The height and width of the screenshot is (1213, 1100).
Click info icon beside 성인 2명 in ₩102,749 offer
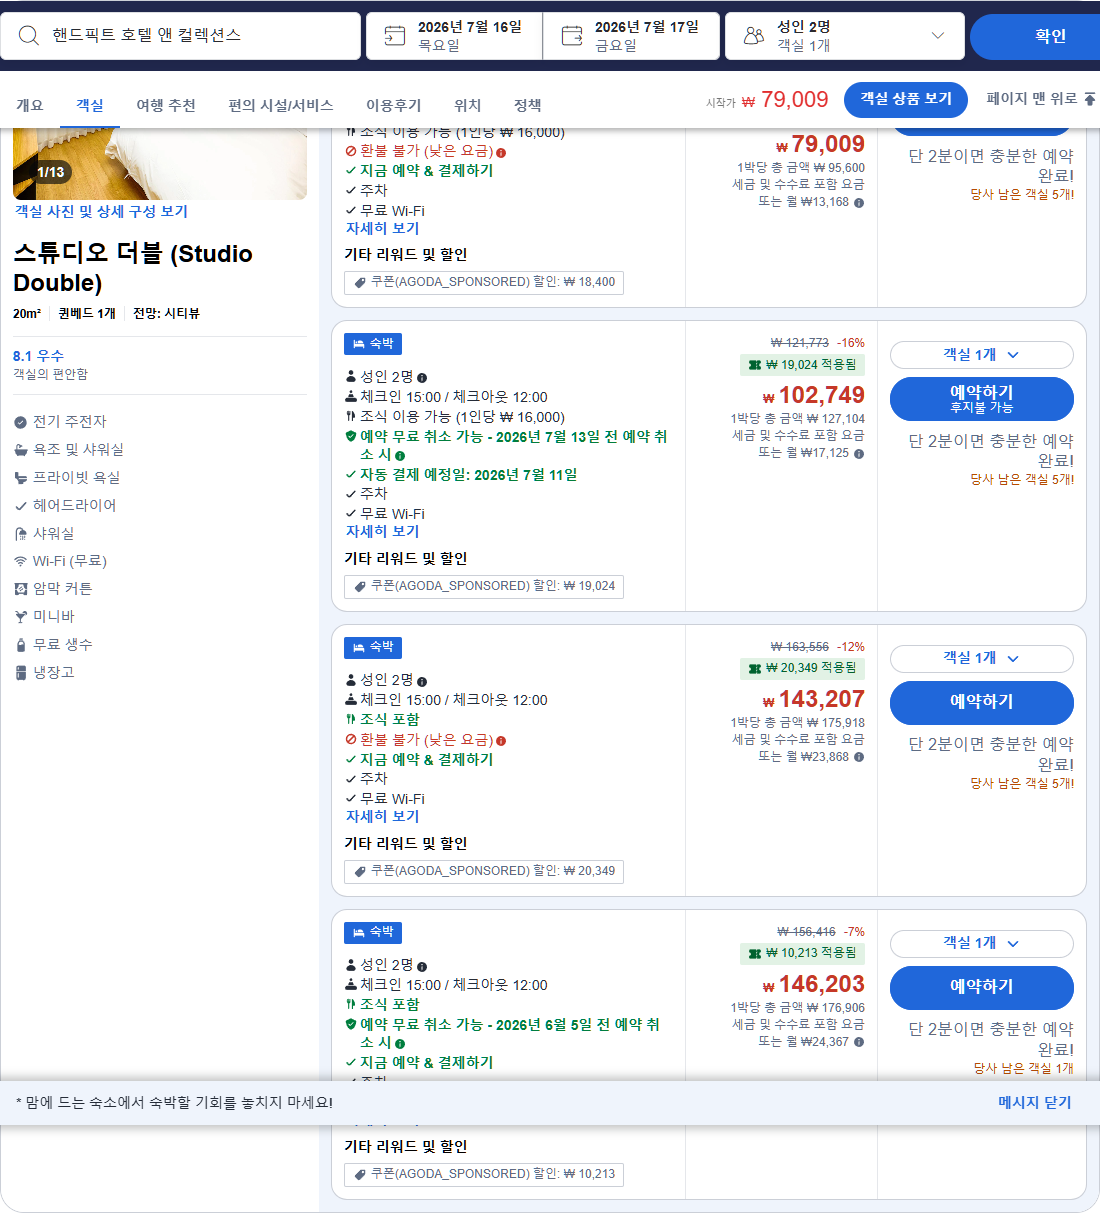point(422,378)
